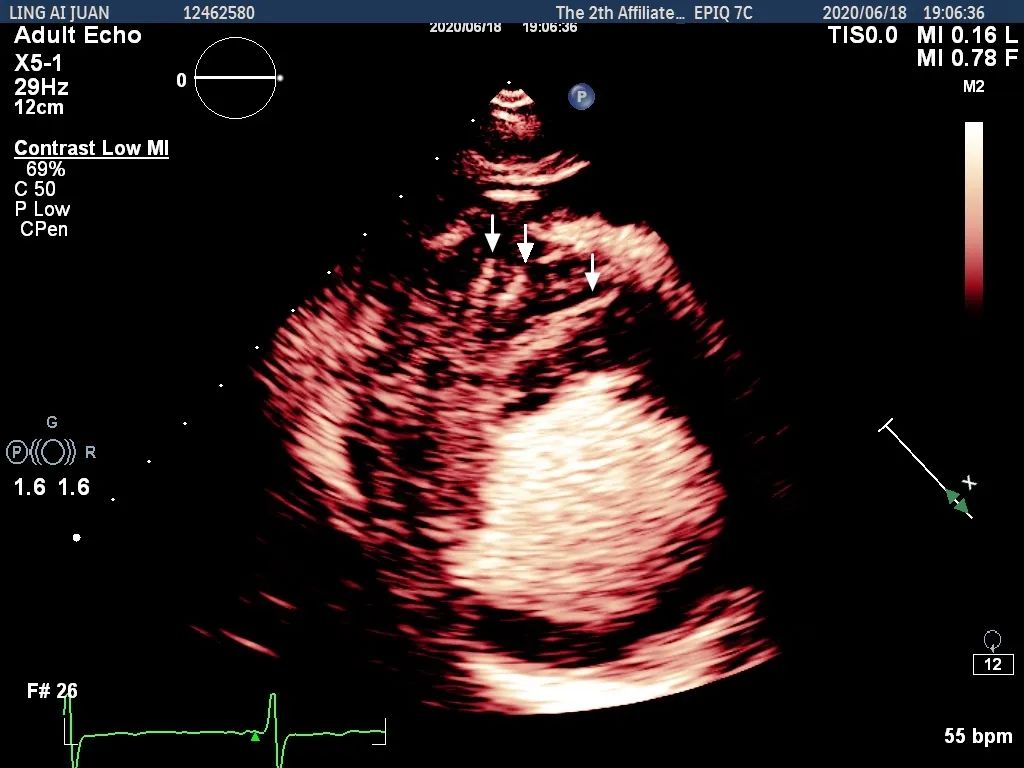Click the patient name LING AI JUAN
Image resolution: width=1024 pixels, height=768 pixels.
[59, 12]
